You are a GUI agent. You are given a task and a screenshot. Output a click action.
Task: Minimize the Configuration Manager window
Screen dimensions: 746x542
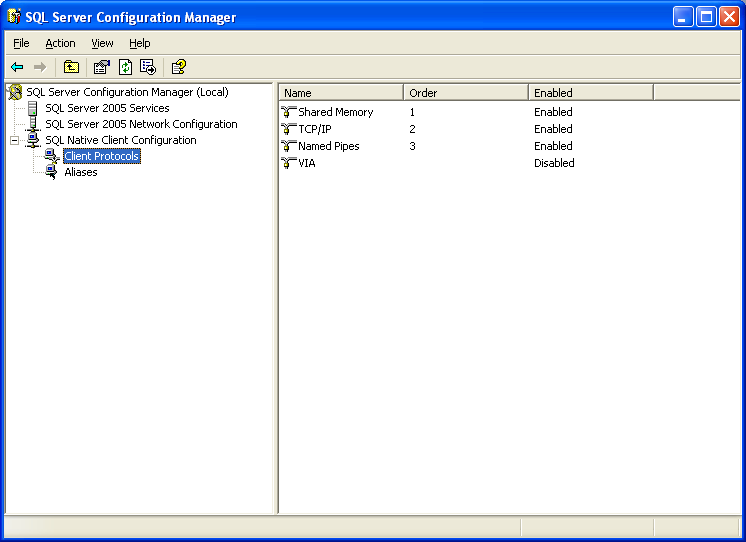pos(683,17)
